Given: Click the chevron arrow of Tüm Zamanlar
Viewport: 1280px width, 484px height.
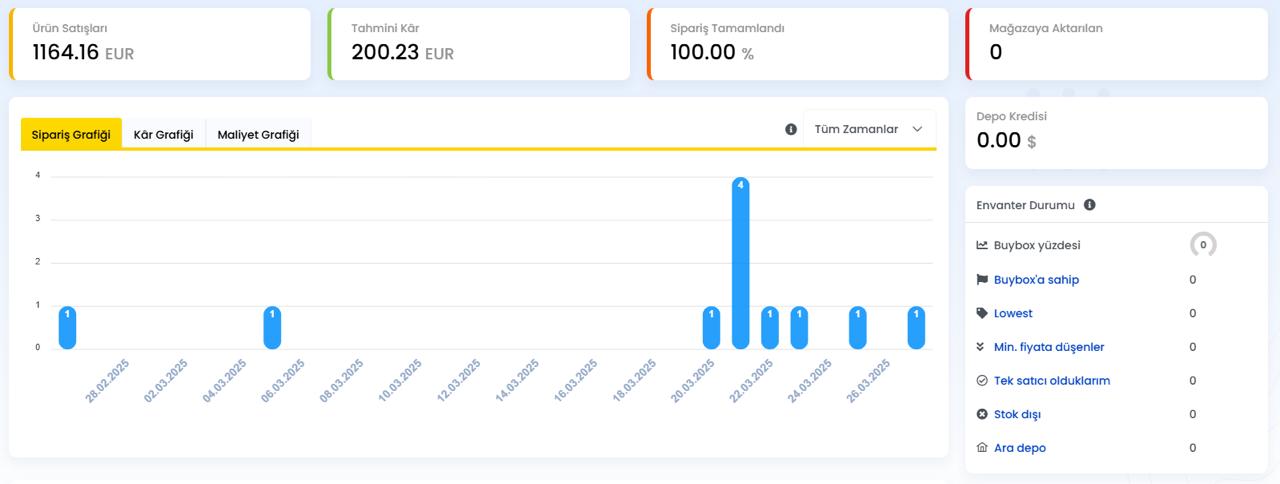Looking at the screenshot, I should coord(917,129).
